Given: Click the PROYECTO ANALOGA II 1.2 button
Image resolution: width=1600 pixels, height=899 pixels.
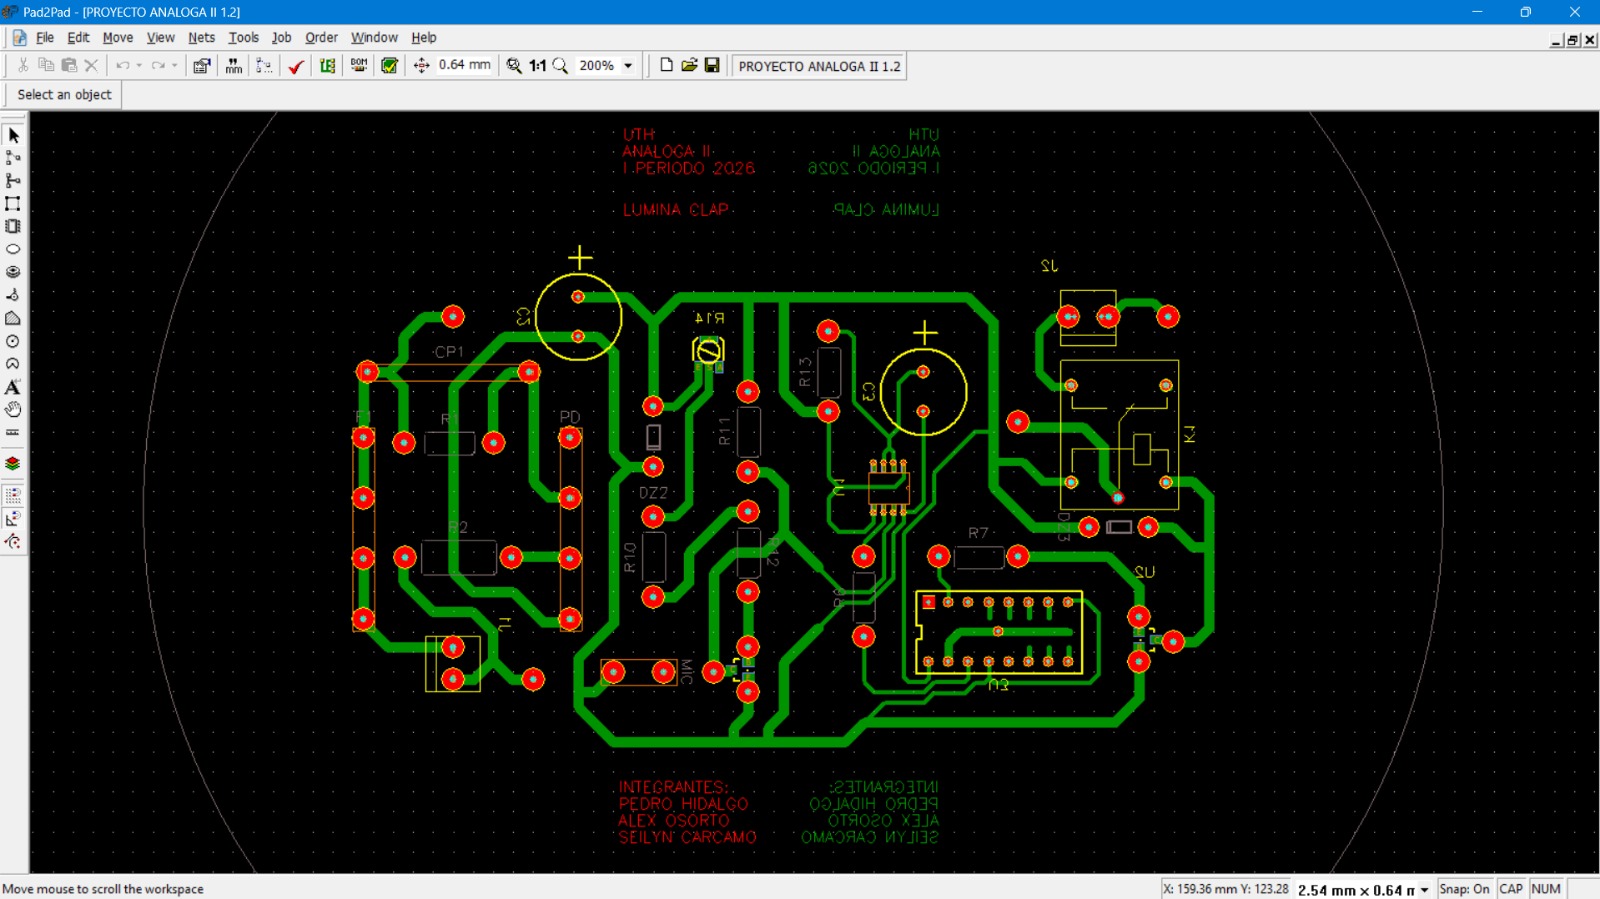Looking at the screenshot, I should coord(819,66).
